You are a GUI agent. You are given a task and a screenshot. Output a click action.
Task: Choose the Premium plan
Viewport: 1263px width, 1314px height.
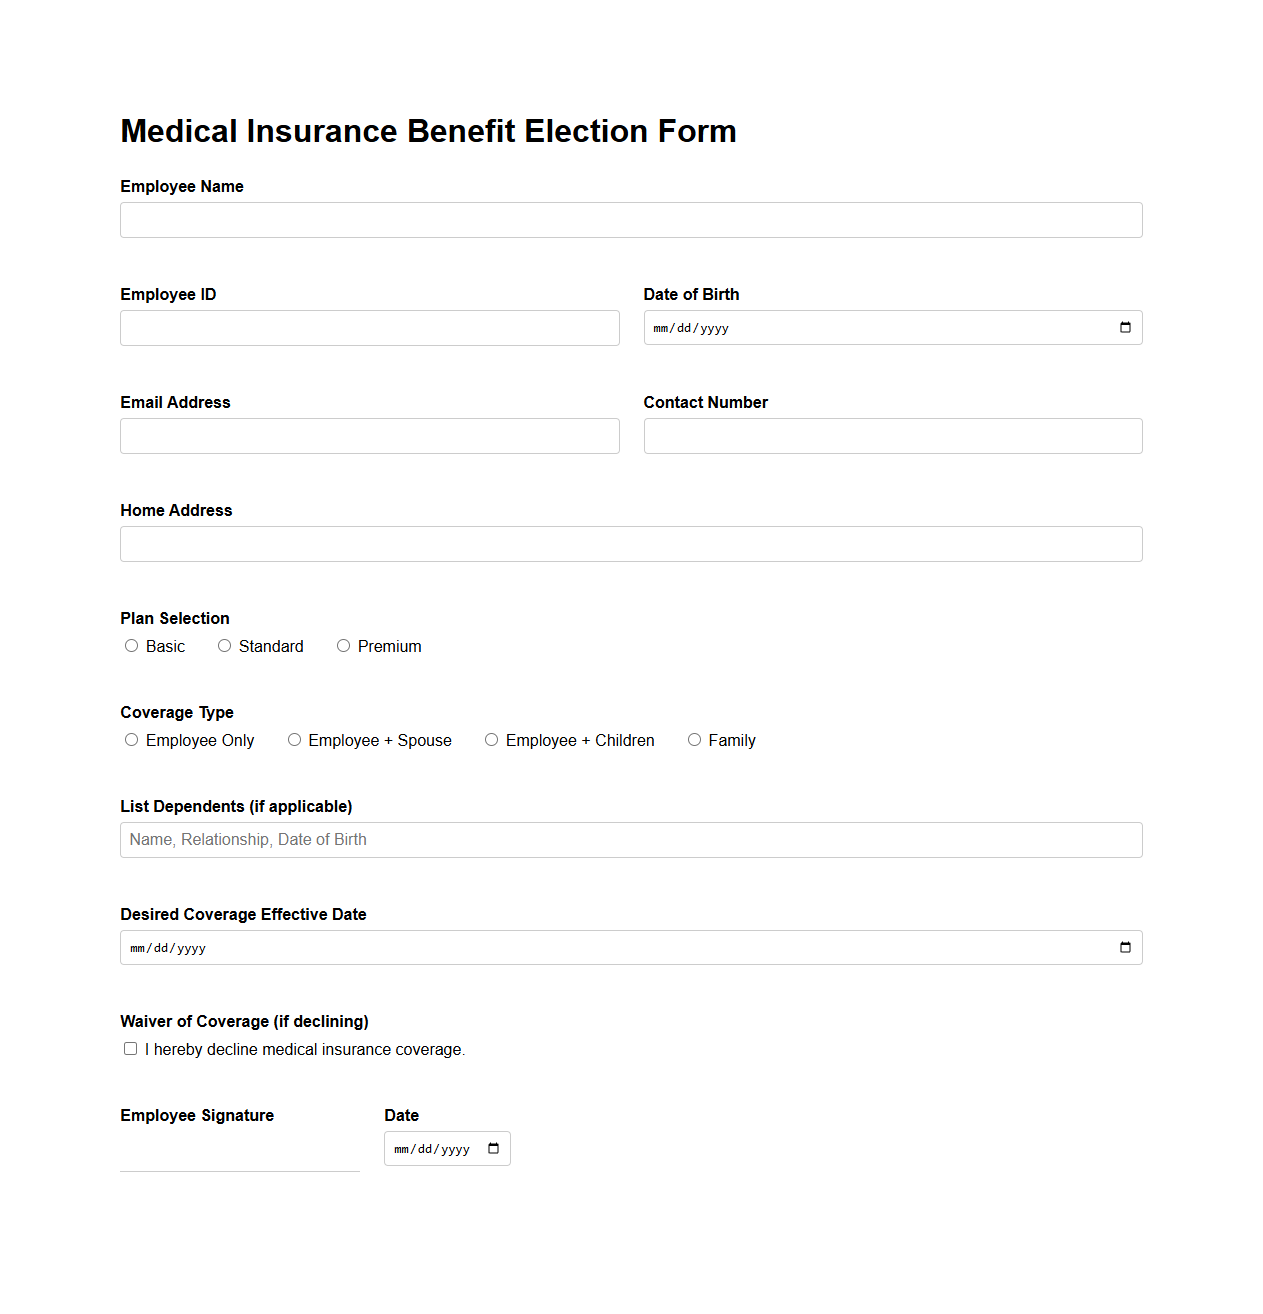pos(343,645)
